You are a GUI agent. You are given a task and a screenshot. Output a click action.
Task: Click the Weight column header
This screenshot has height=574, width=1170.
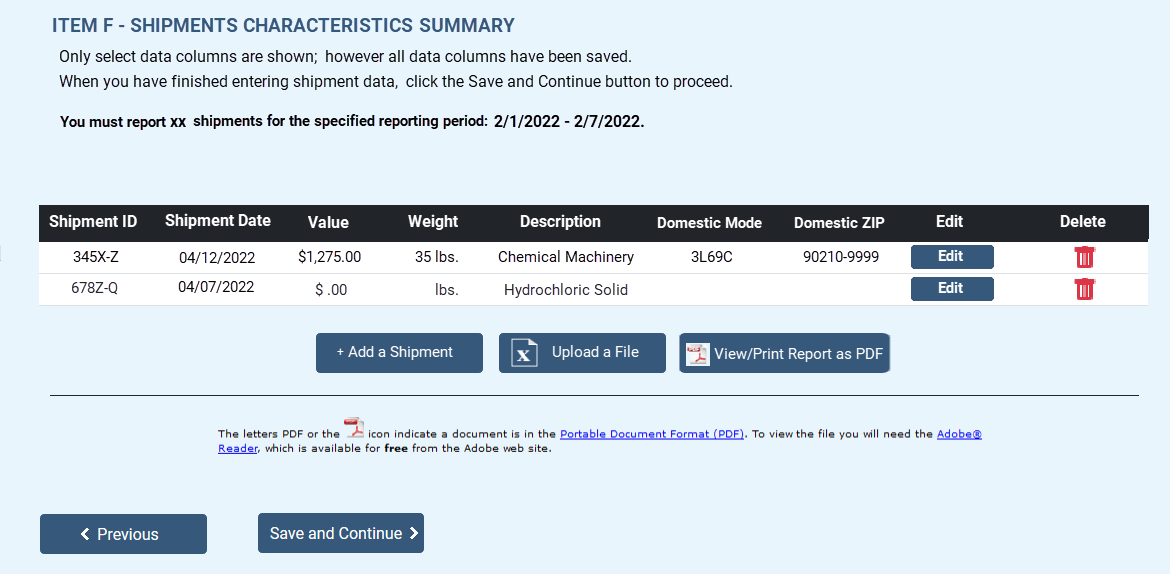pos(433,222)
